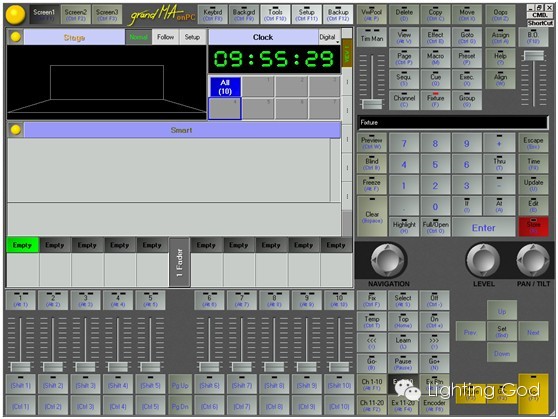Click the blue Enter key
Image resolution: width=558 pixels, height=419 pixels.
[x=483, y=227]
